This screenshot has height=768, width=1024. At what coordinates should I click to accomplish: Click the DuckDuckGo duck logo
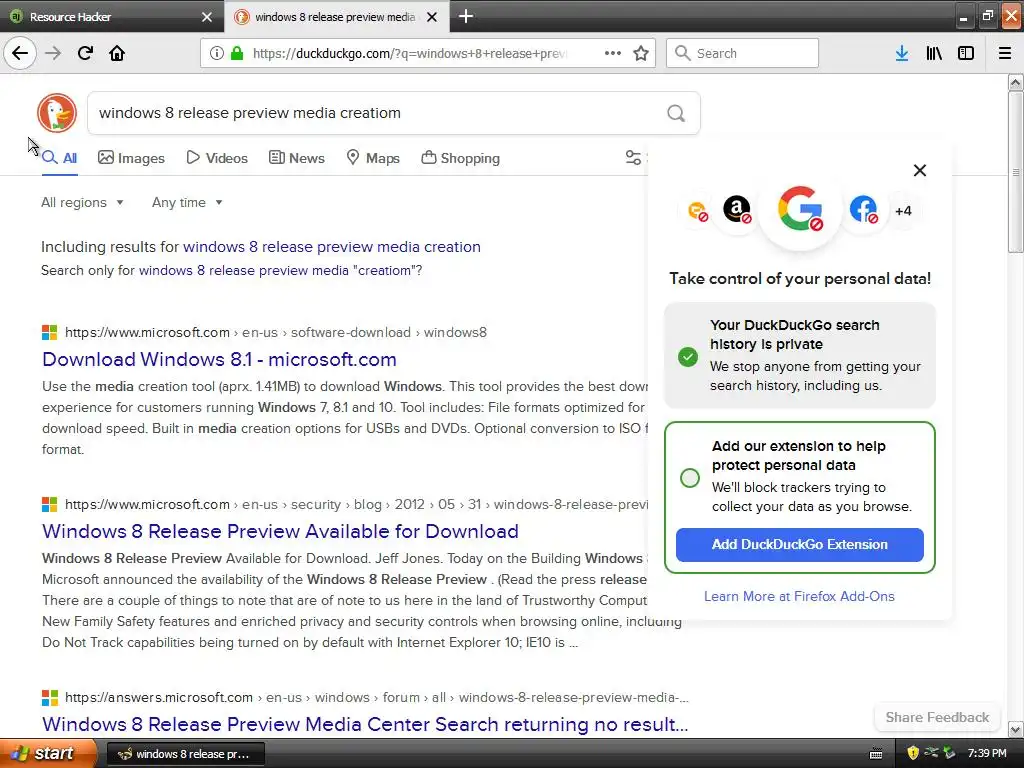(57, 113)
